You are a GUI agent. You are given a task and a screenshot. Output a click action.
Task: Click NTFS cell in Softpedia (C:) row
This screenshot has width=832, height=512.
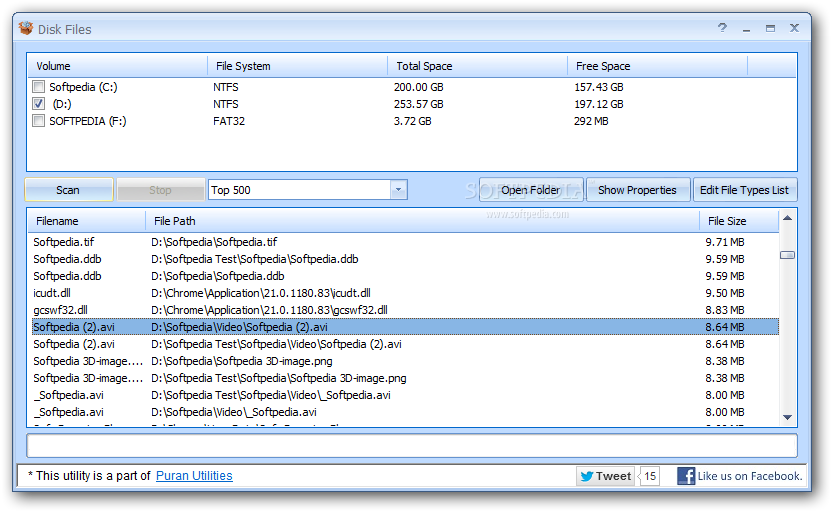226,87
